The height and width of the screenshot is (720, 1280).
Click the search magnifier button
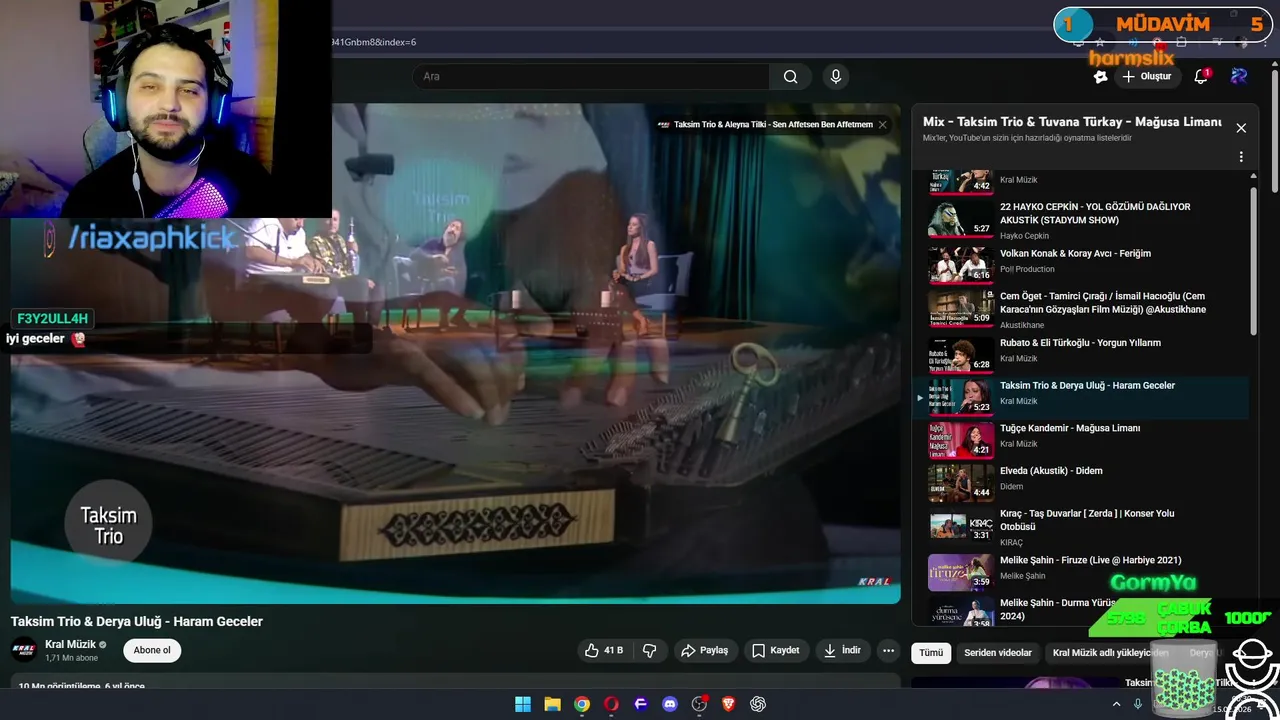(x=790, y=76)
